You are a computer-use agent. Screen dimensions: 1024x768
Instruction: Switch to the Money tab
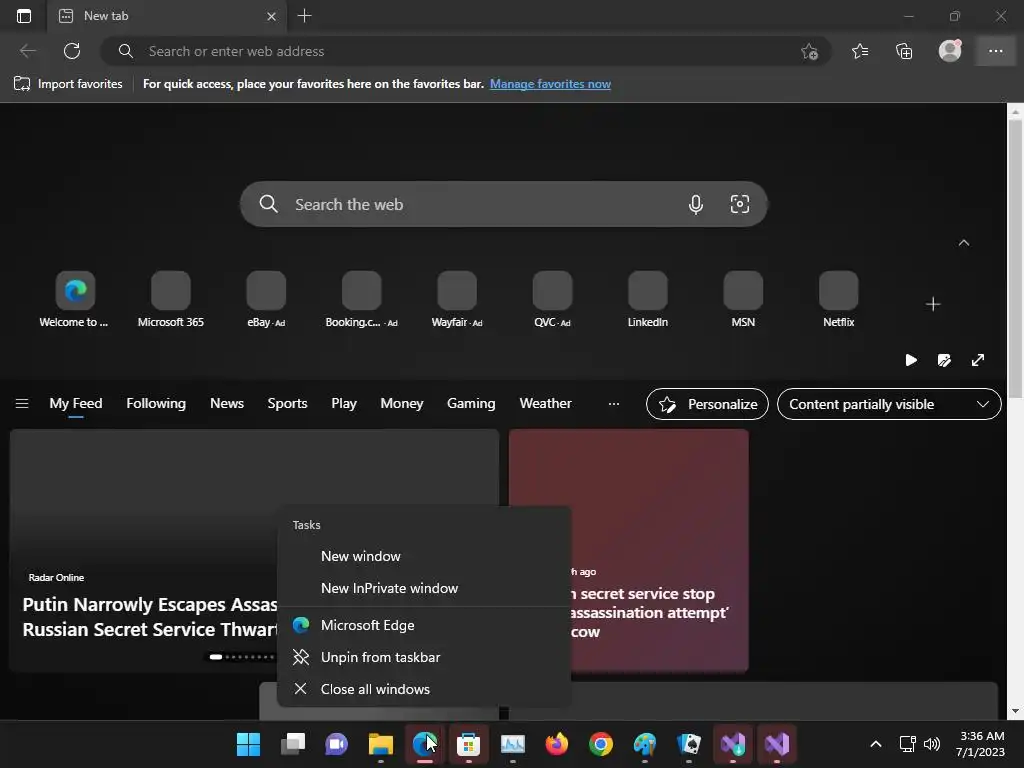(x=402, y=404)
